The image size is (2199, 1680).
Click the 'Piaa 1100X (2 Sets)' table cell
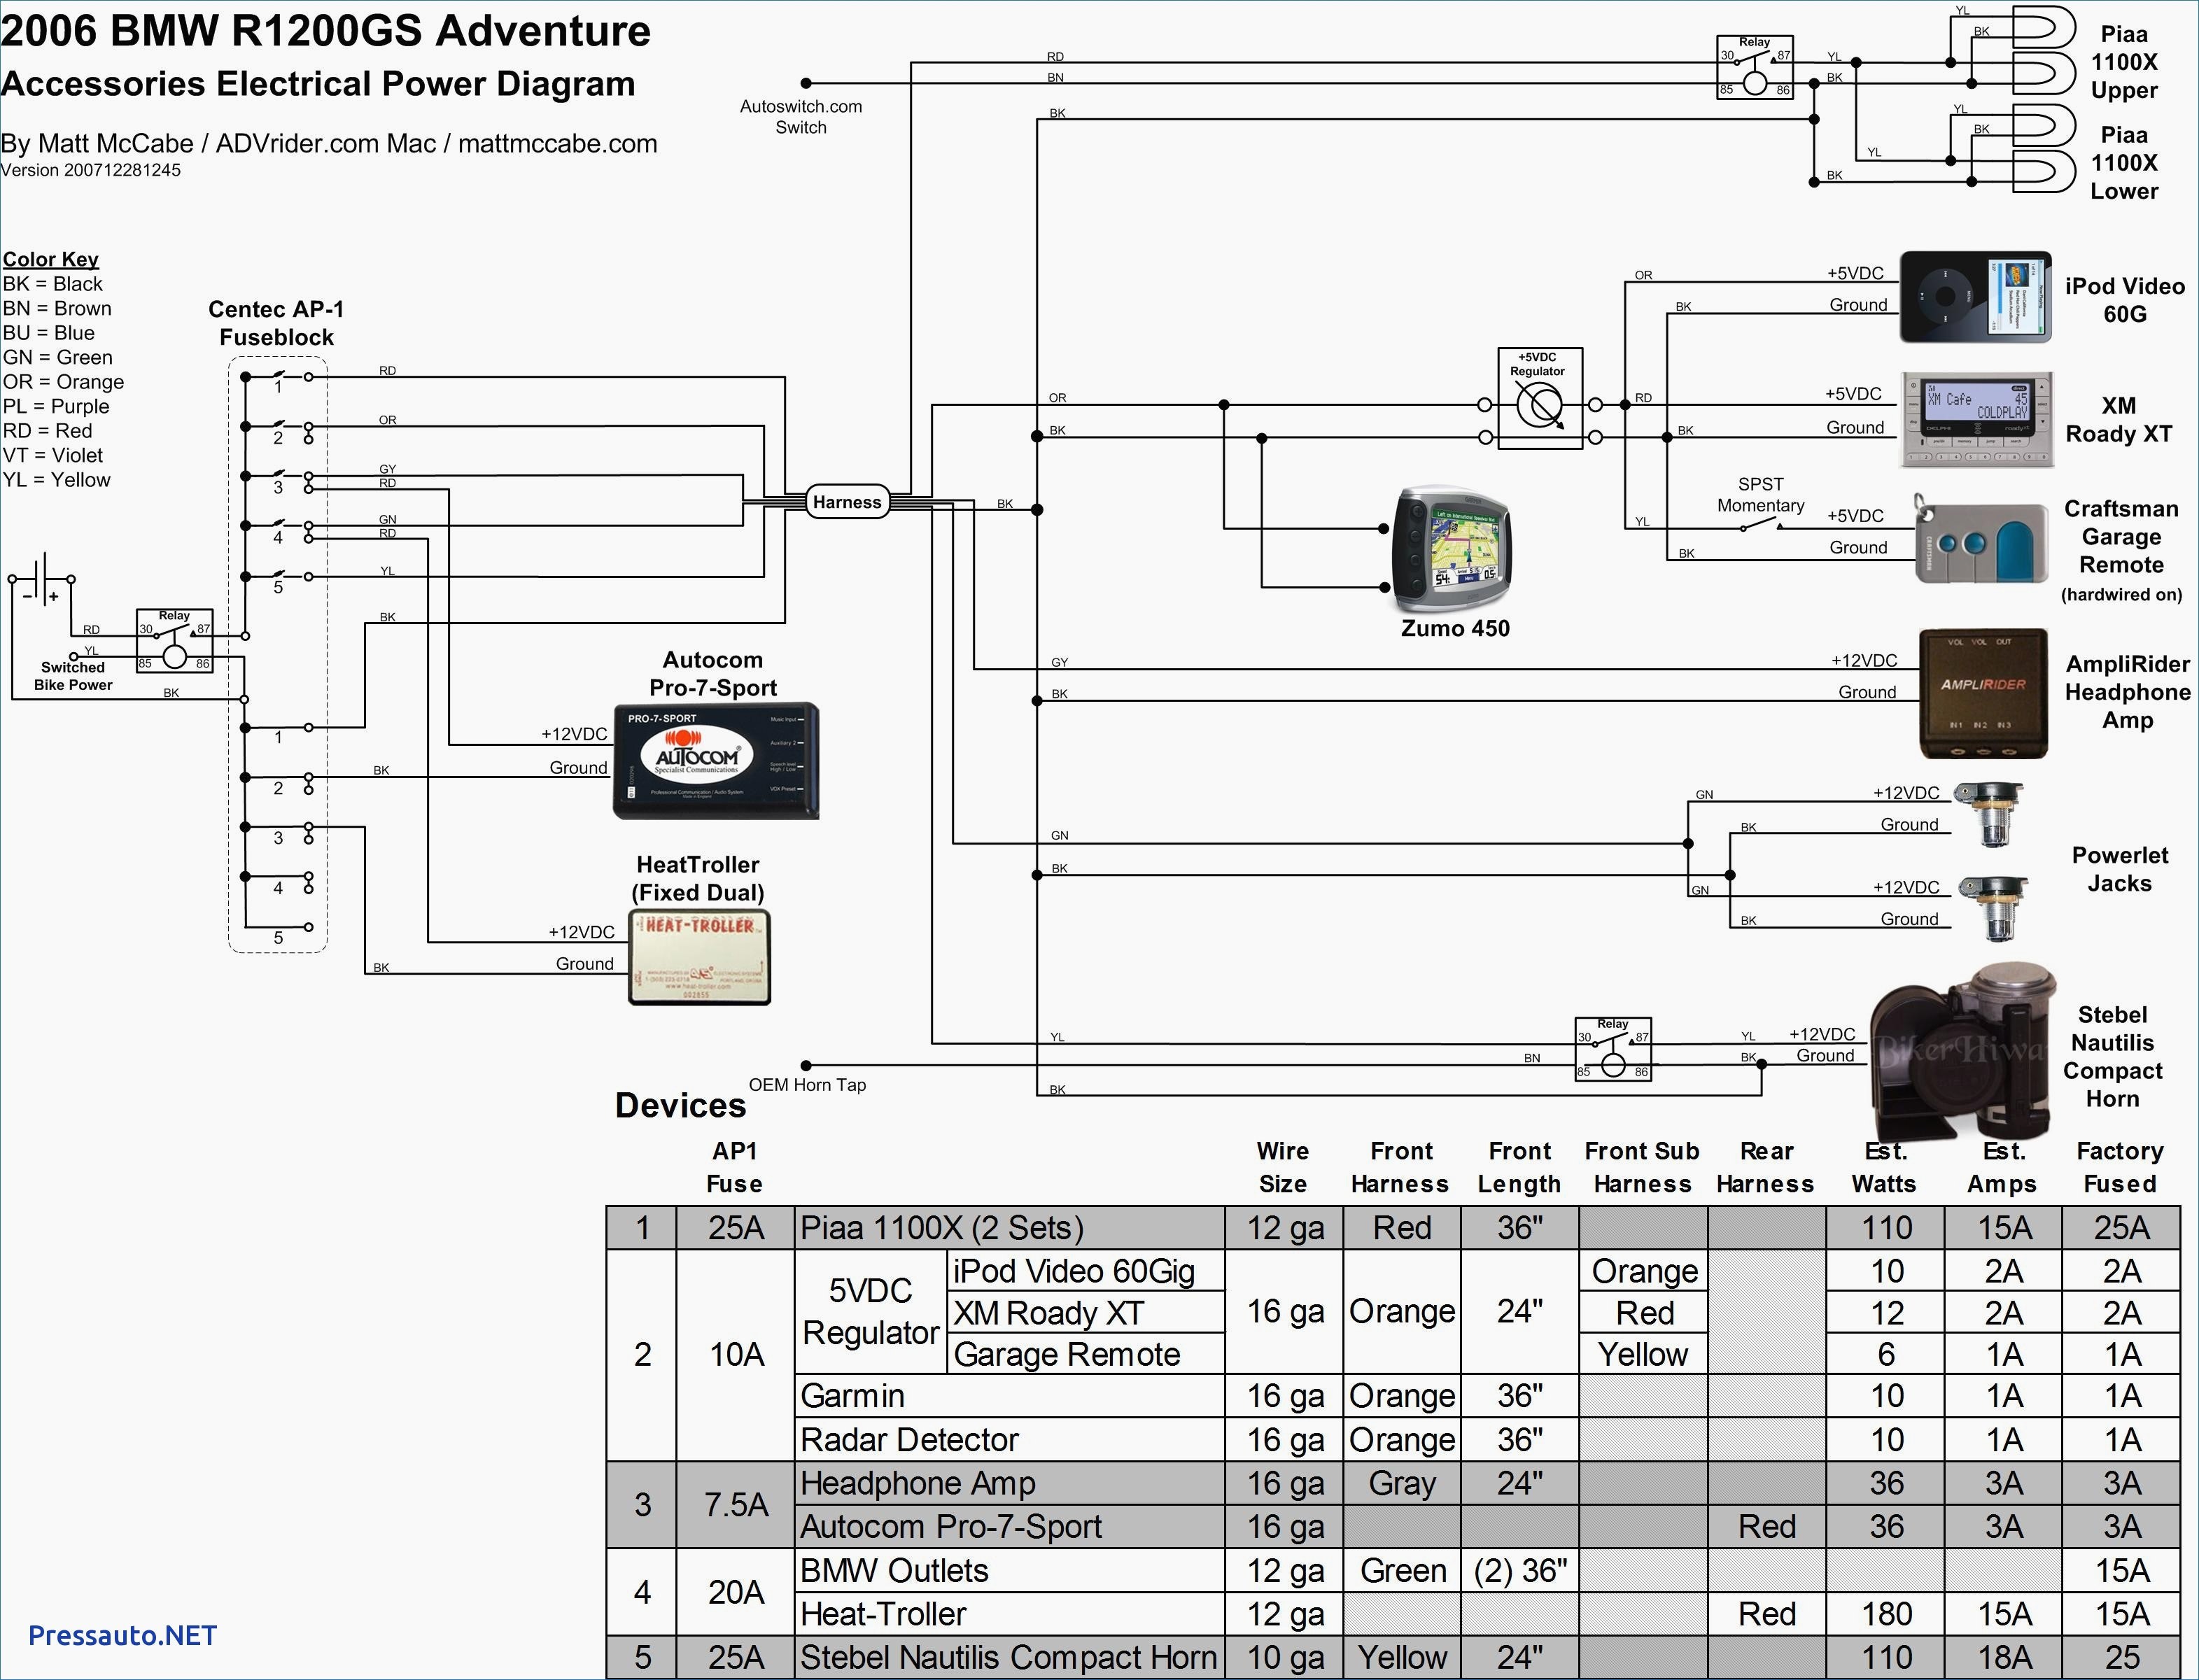coord(1010,1227)
